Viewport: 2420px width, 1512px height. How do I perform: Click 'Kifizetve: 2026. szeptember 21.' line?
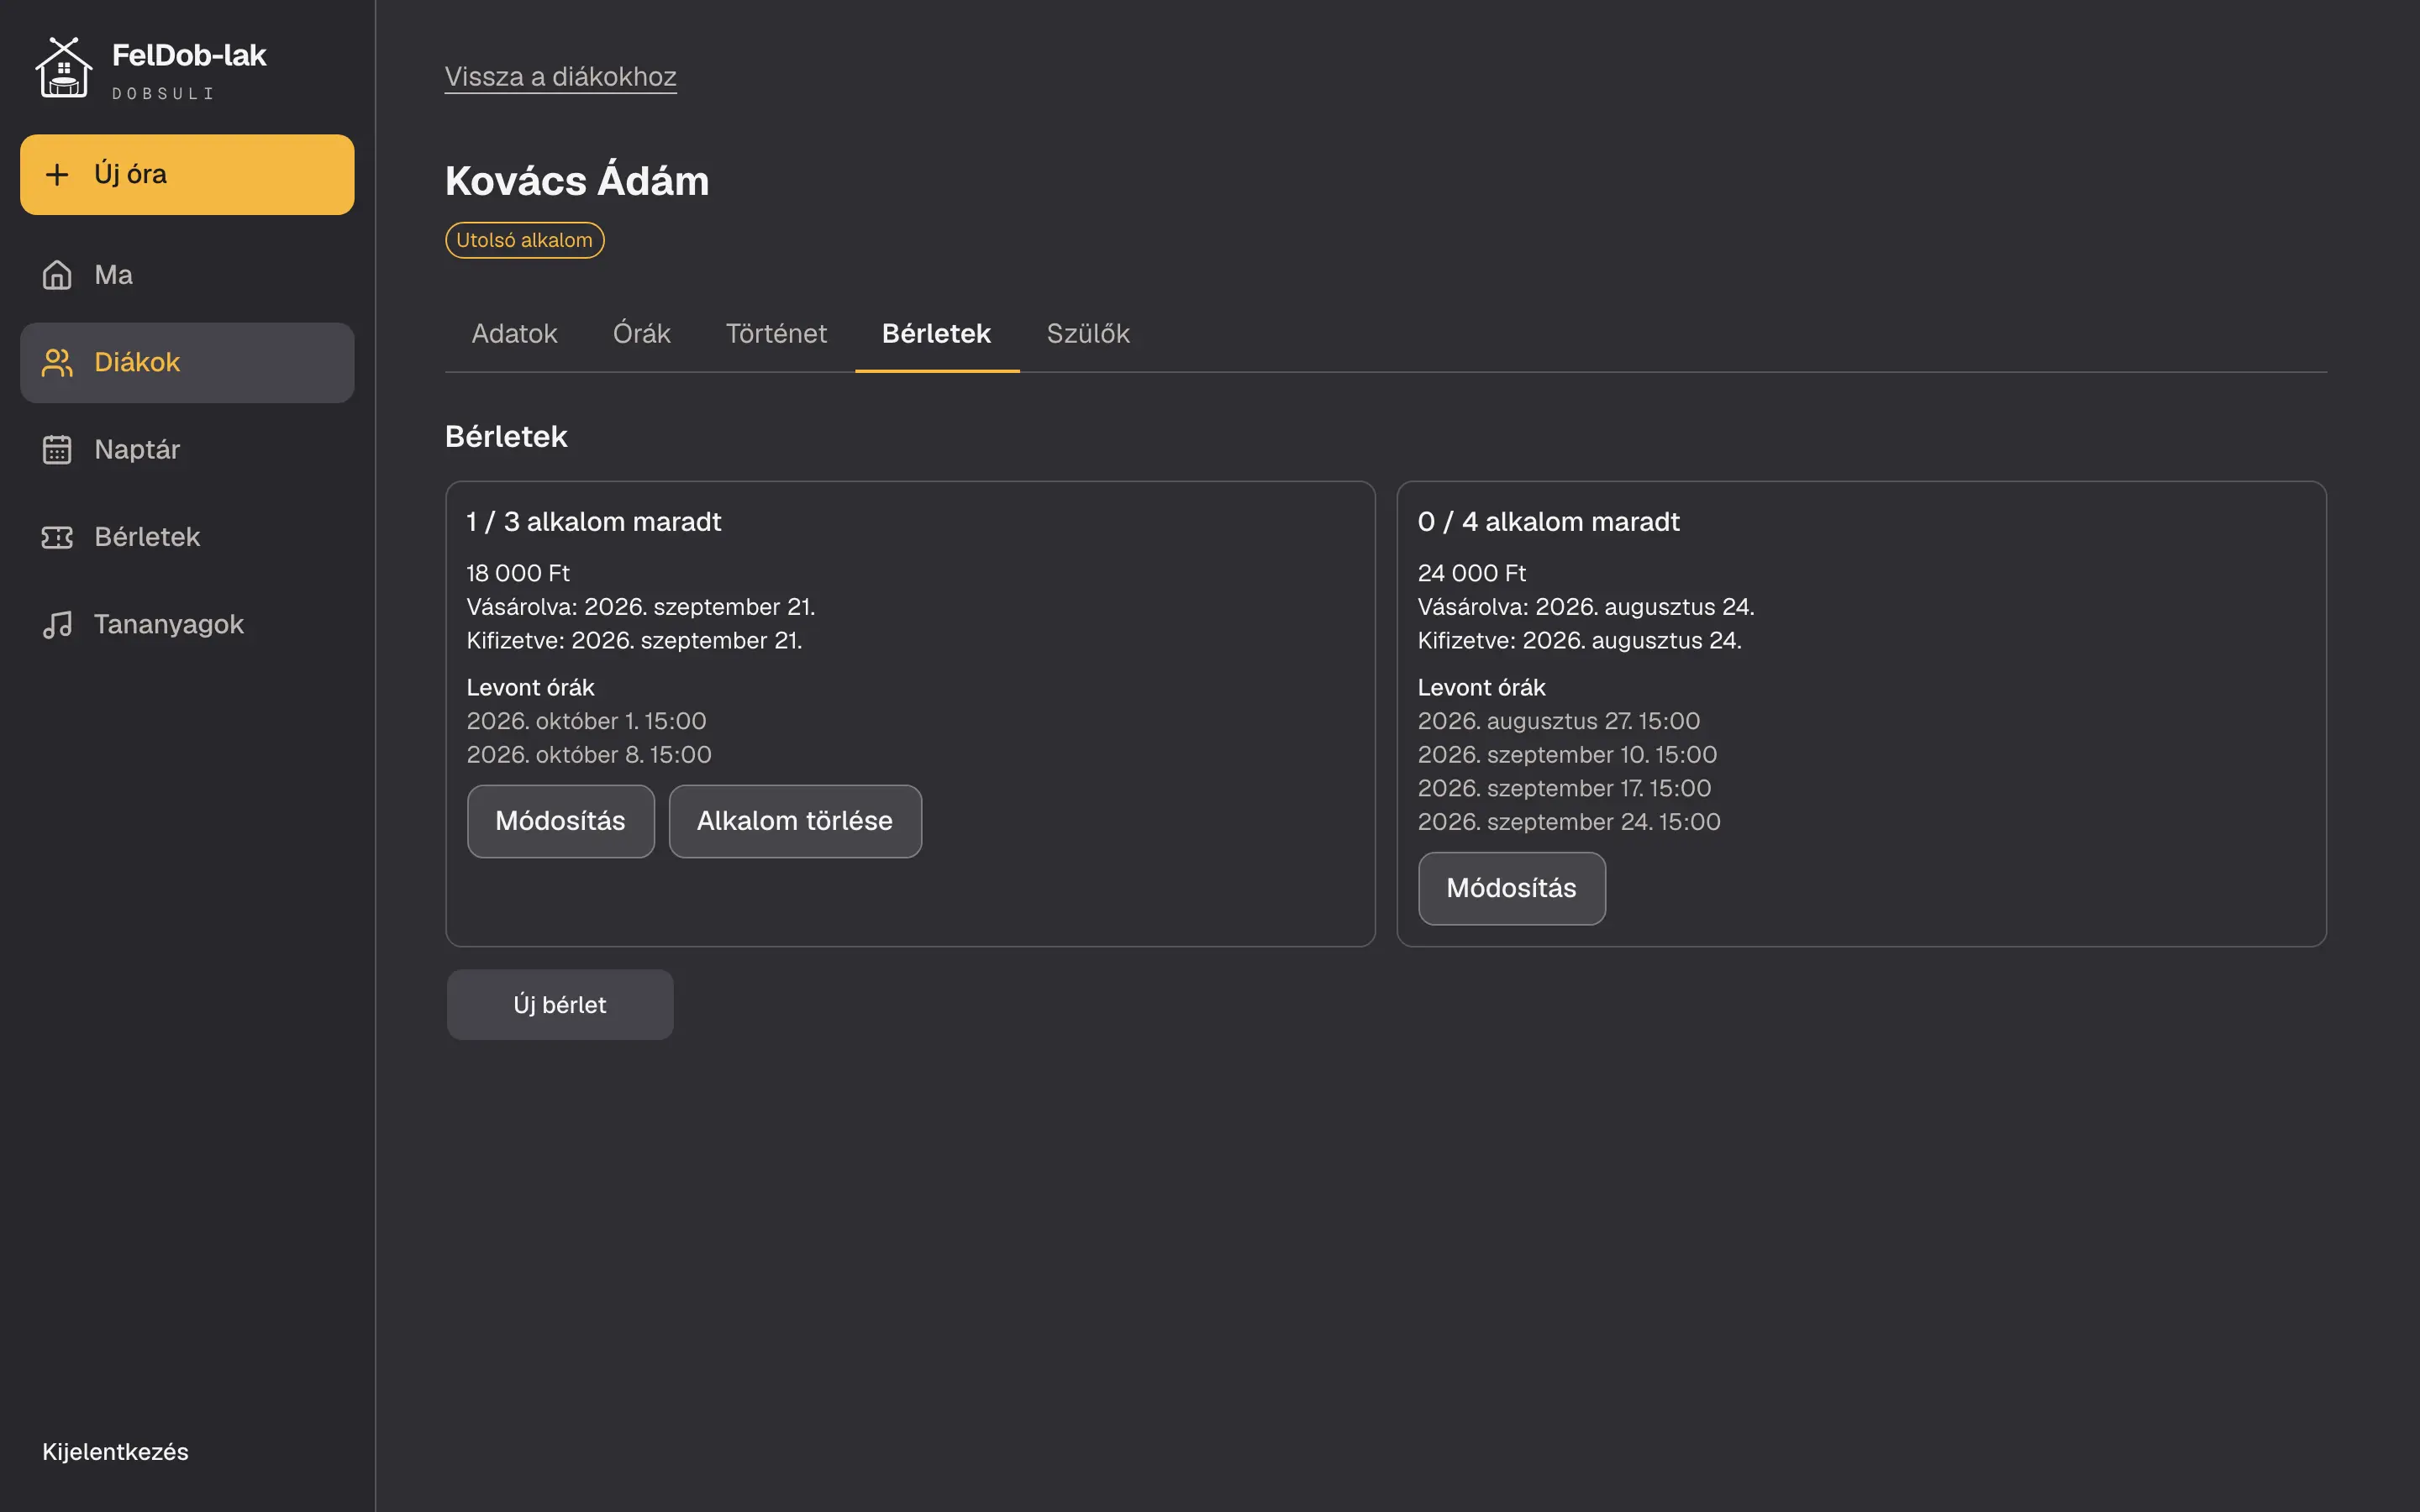tap(634, 640)
